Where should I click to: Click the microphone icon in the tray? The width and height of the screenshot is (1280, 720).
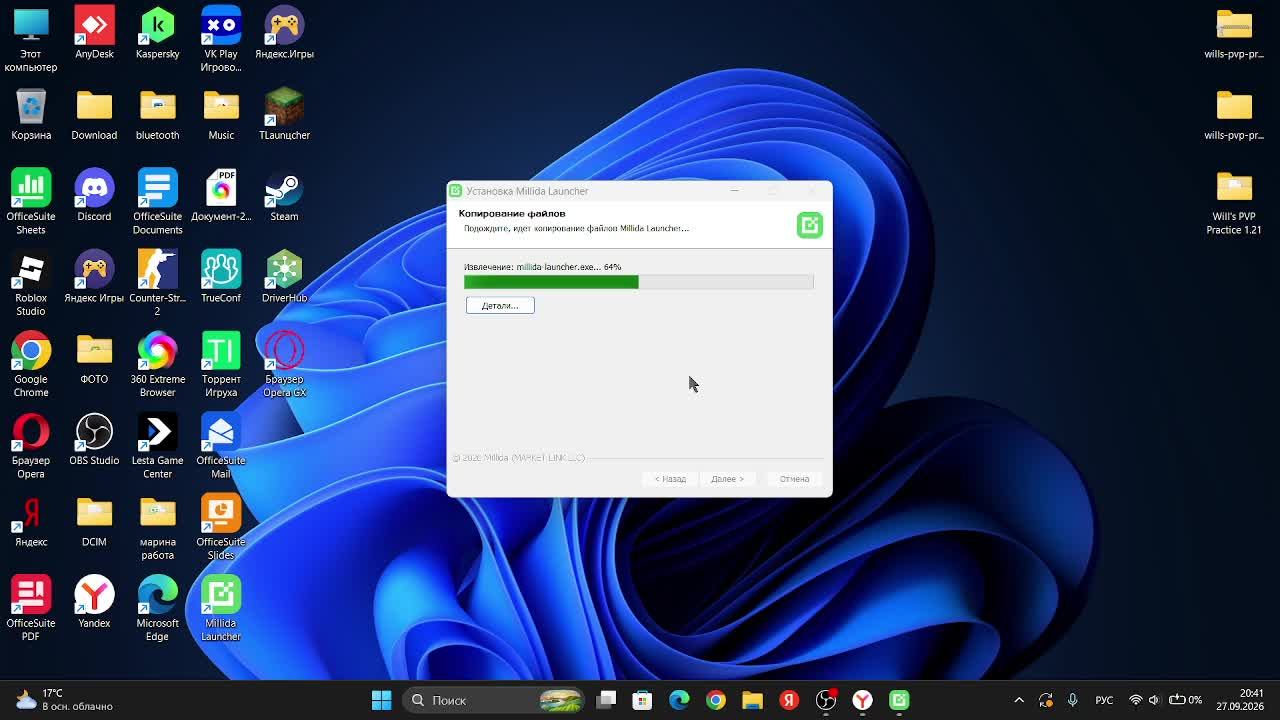click(x=1073, y=700)
